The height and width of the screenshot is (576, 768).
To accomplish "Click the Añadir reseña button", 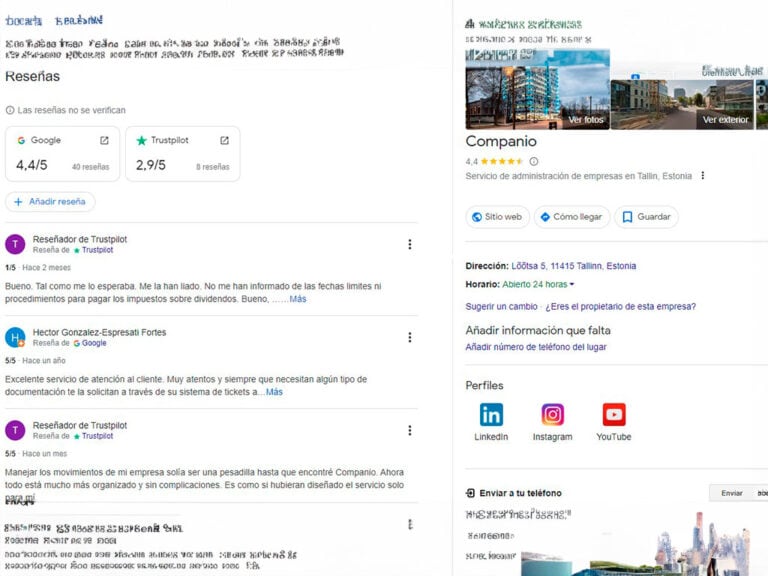I will tap(50, 202).
